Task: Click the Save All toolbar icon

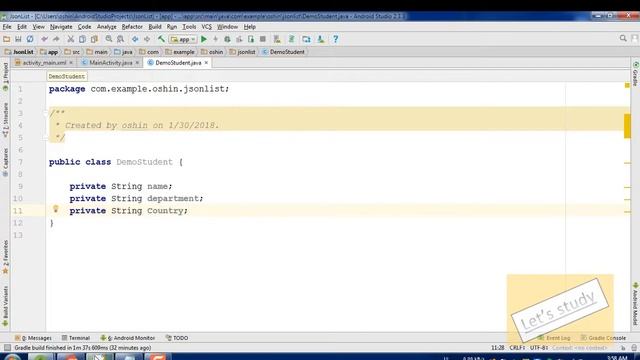Action: 18,39
